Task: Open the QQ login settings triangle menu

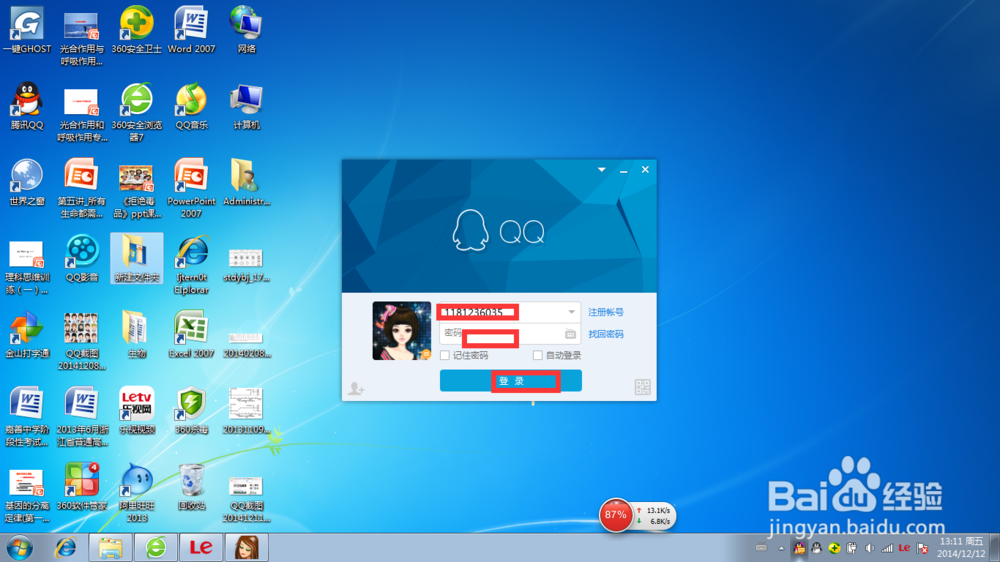Action: coord(601,170)
